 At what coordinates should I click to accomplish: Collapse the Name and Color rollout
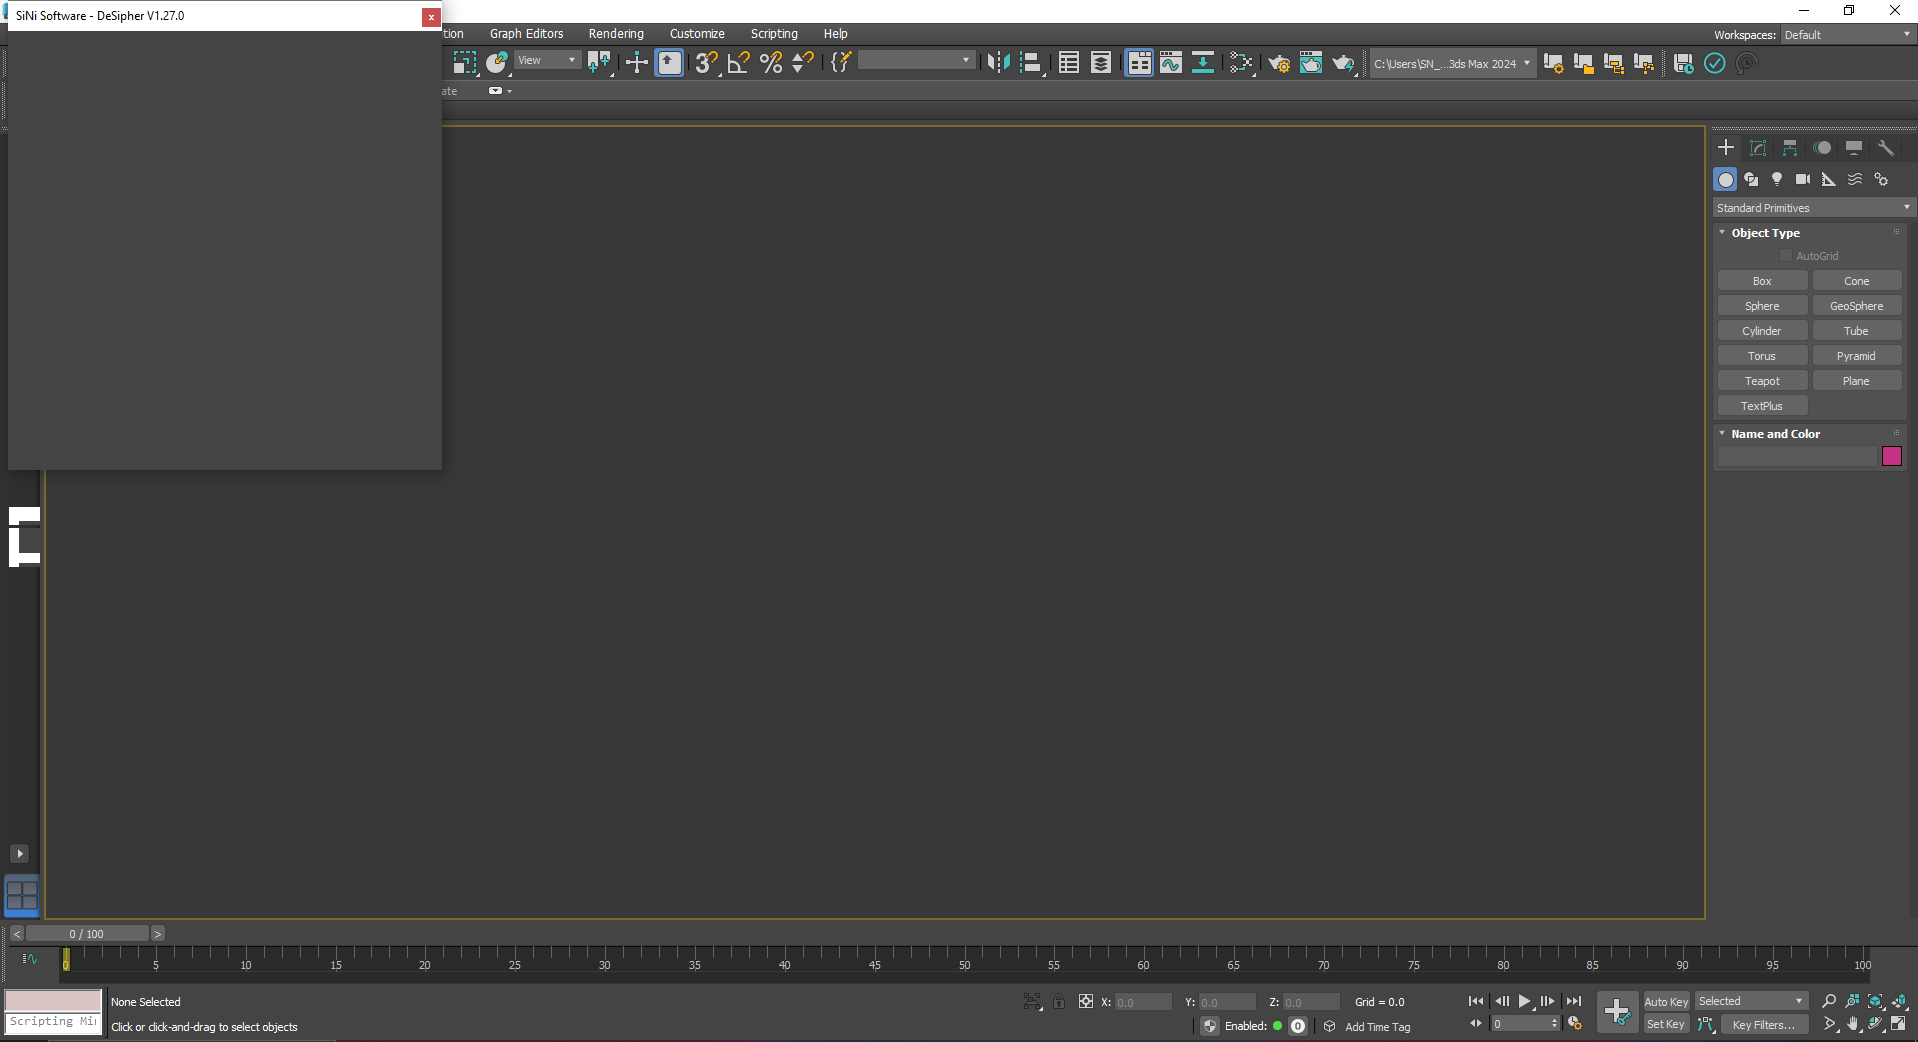pos(1775,434)
